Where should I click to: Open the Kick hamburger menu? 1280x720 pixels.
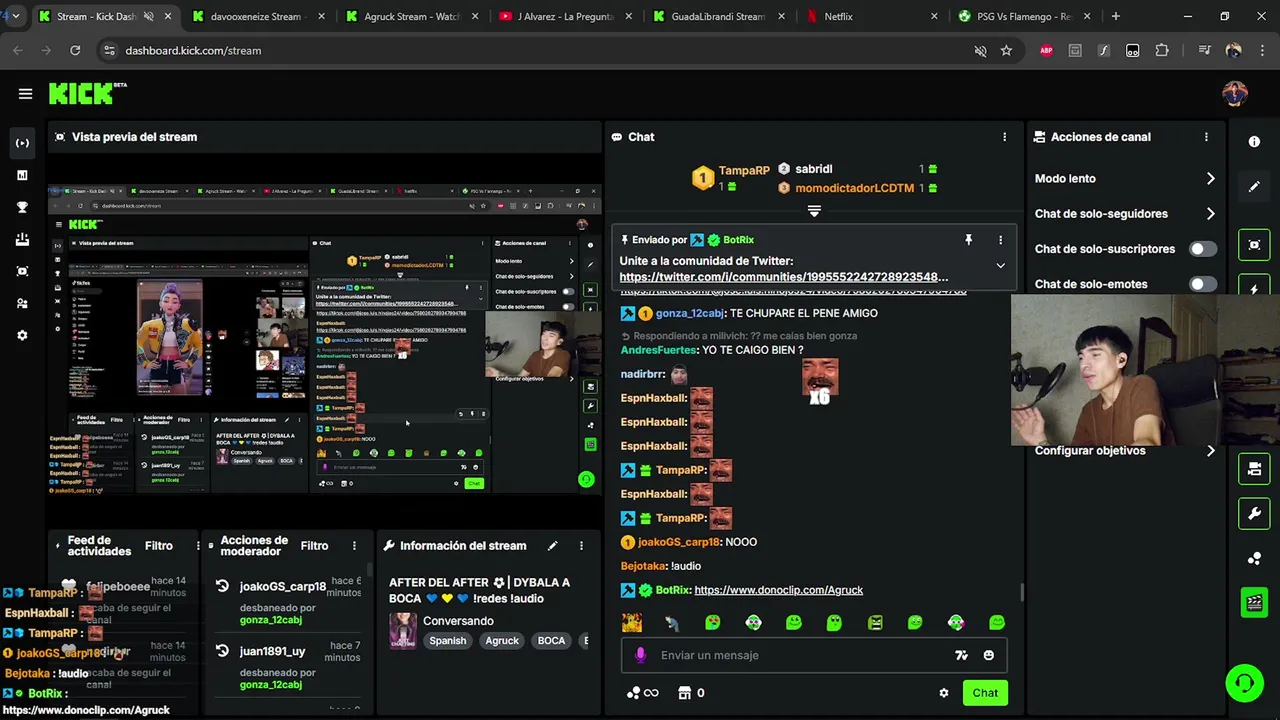click(x=25, y=94)
